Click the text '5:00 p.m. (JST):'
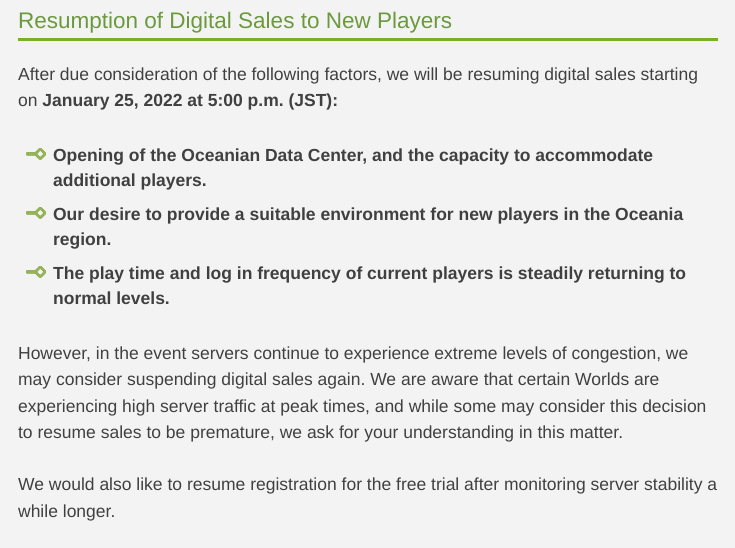 pyautogui.click(x=272, y=100)
